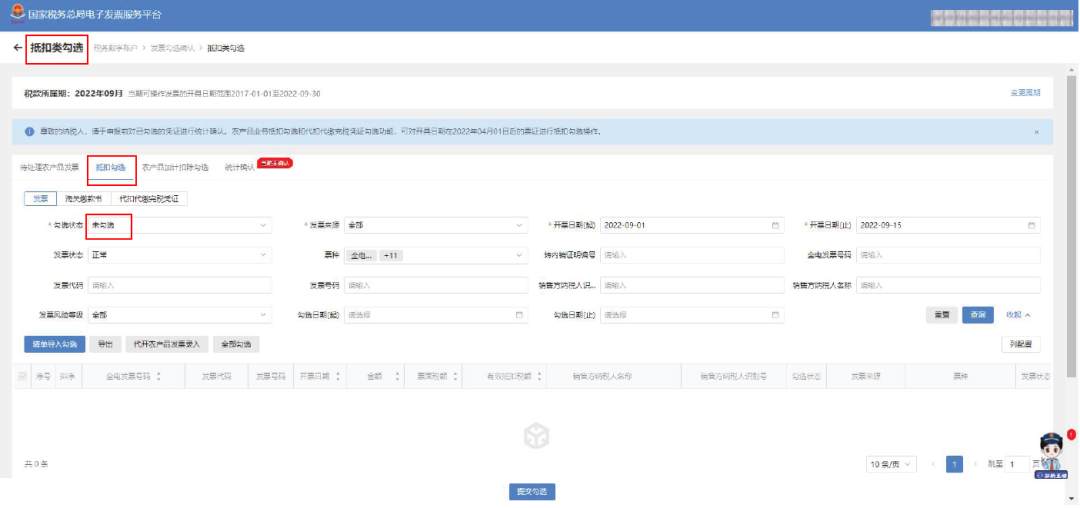Click calendar icon in 勾选日期(止)
This screenshot has height=508, width=1080.
tap(774, 315)
